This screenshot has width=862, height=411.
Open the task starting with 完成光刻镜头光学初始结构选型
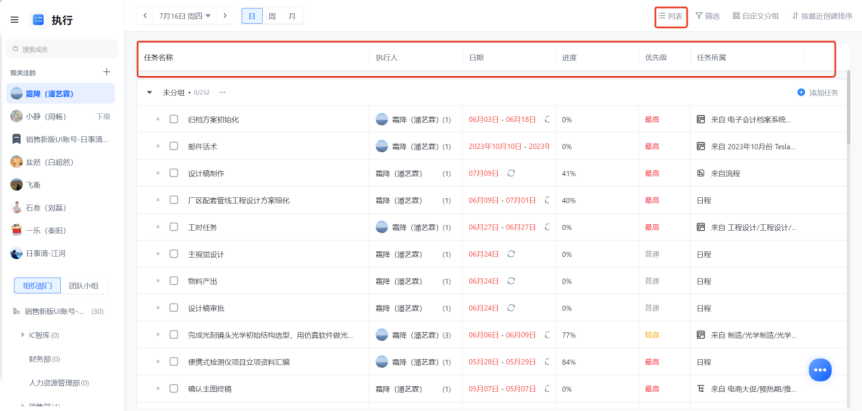coord(270,335)
